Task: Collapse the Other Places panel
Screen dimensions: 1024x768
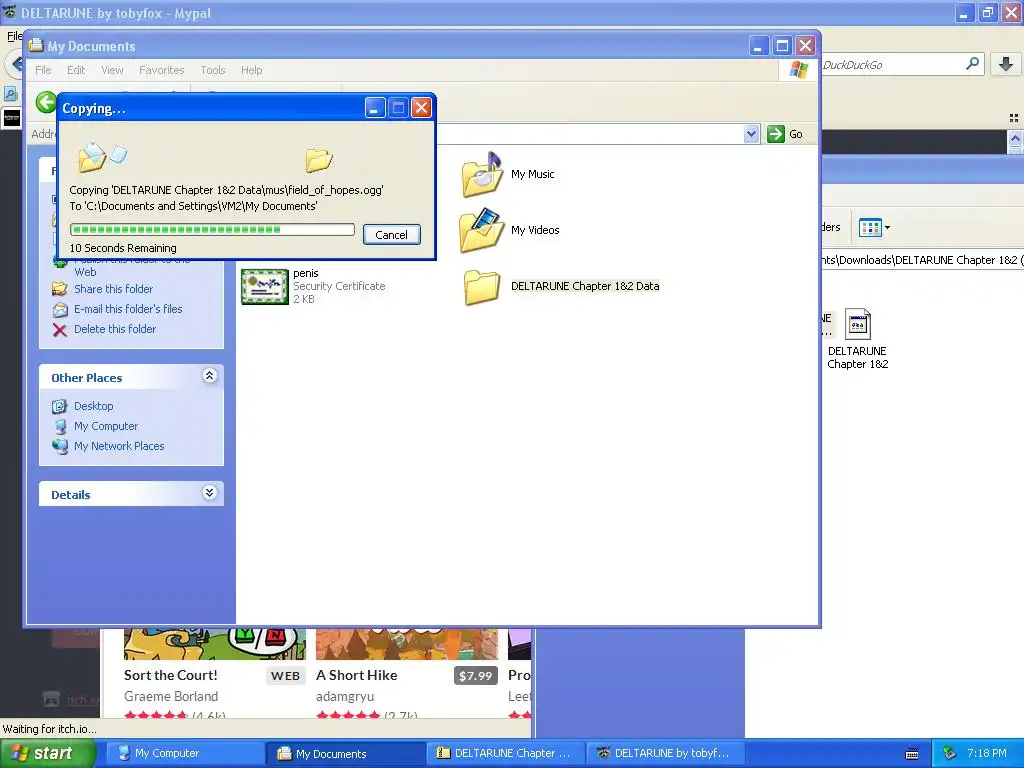Action: [x=209, y=376]
